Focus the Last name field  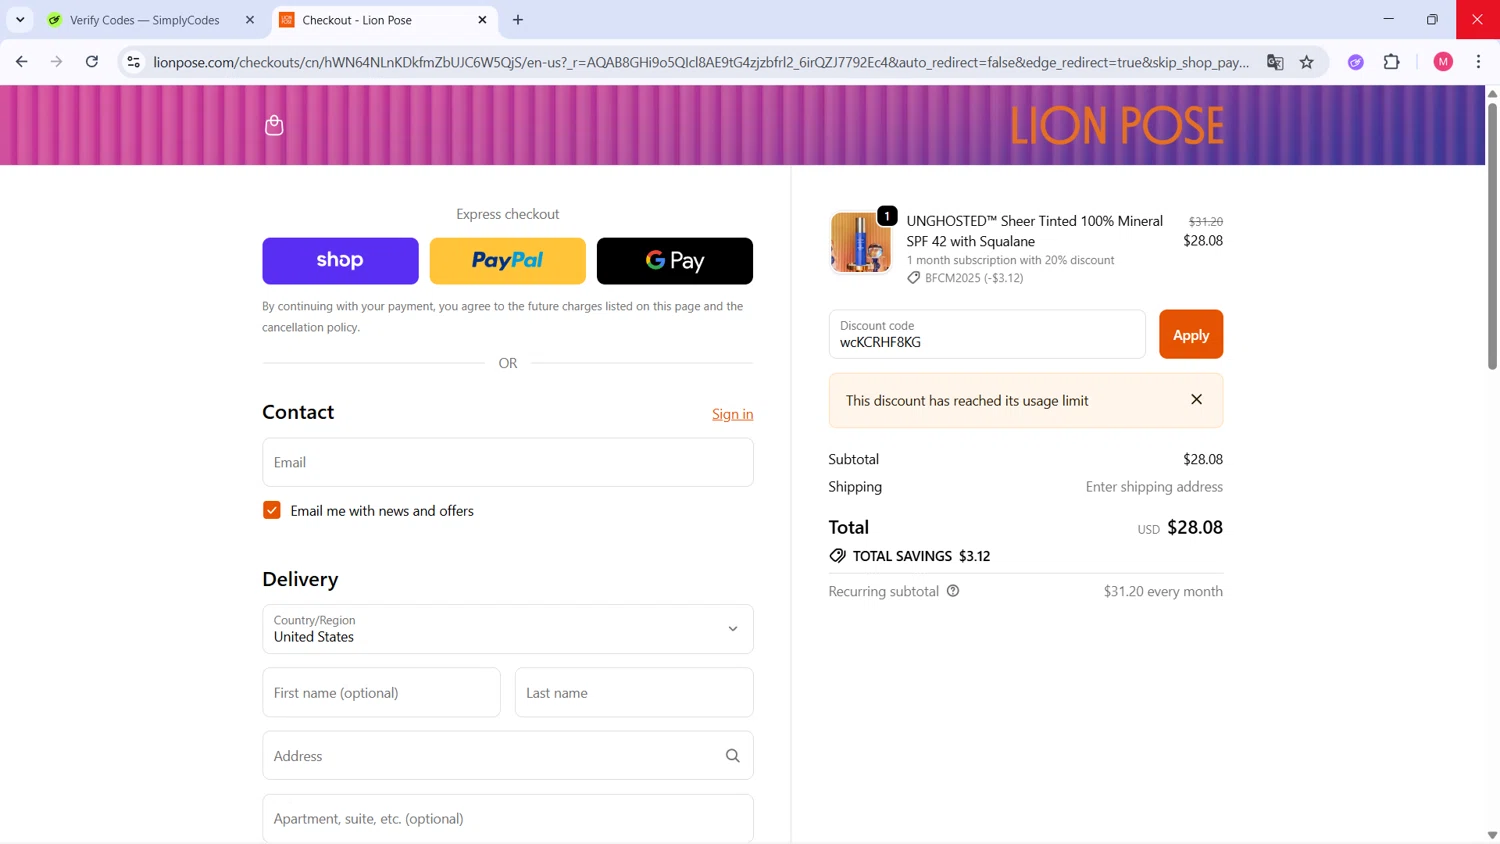point(634,692)
